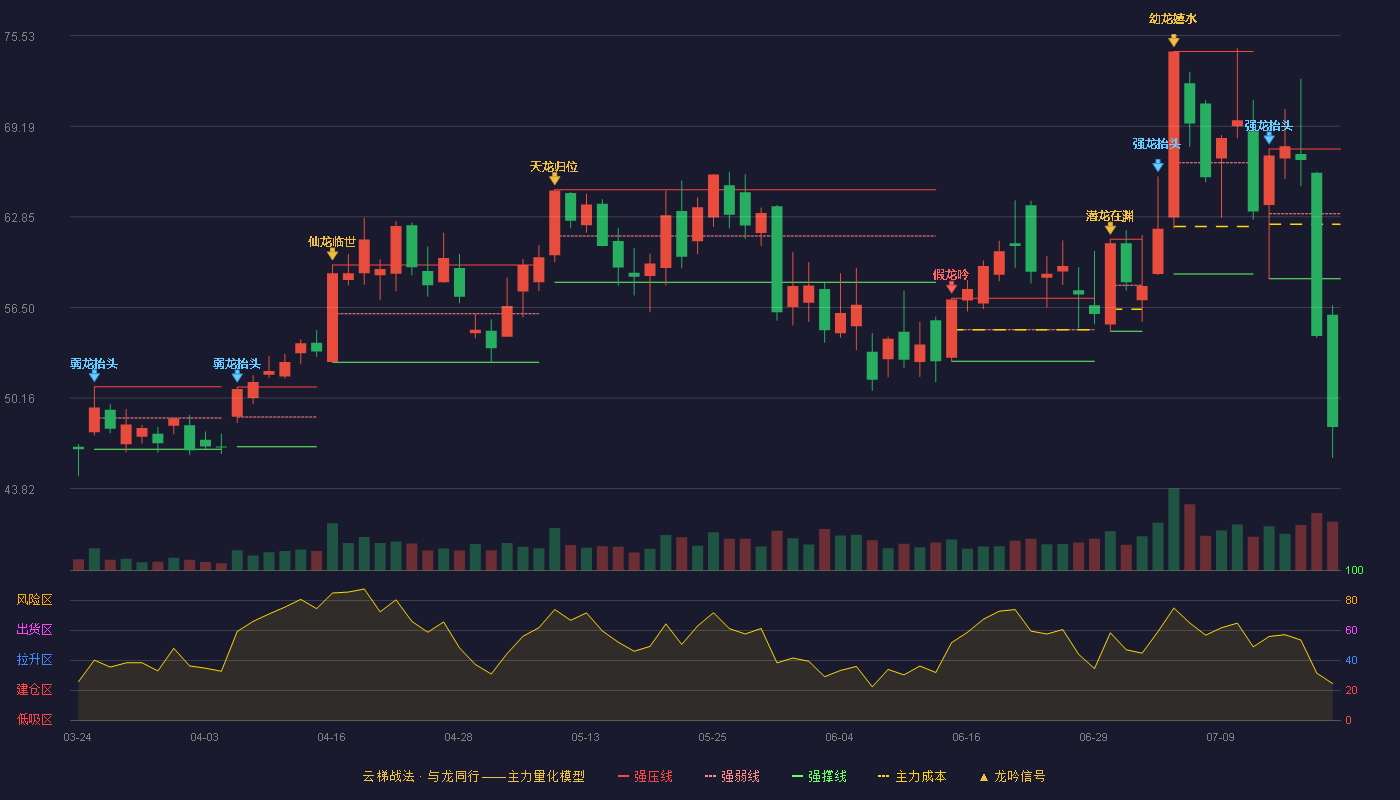Toggle the 主力成本 legend entry
The width and height of the screenshot is (1400, 800).
coord(912,776)
